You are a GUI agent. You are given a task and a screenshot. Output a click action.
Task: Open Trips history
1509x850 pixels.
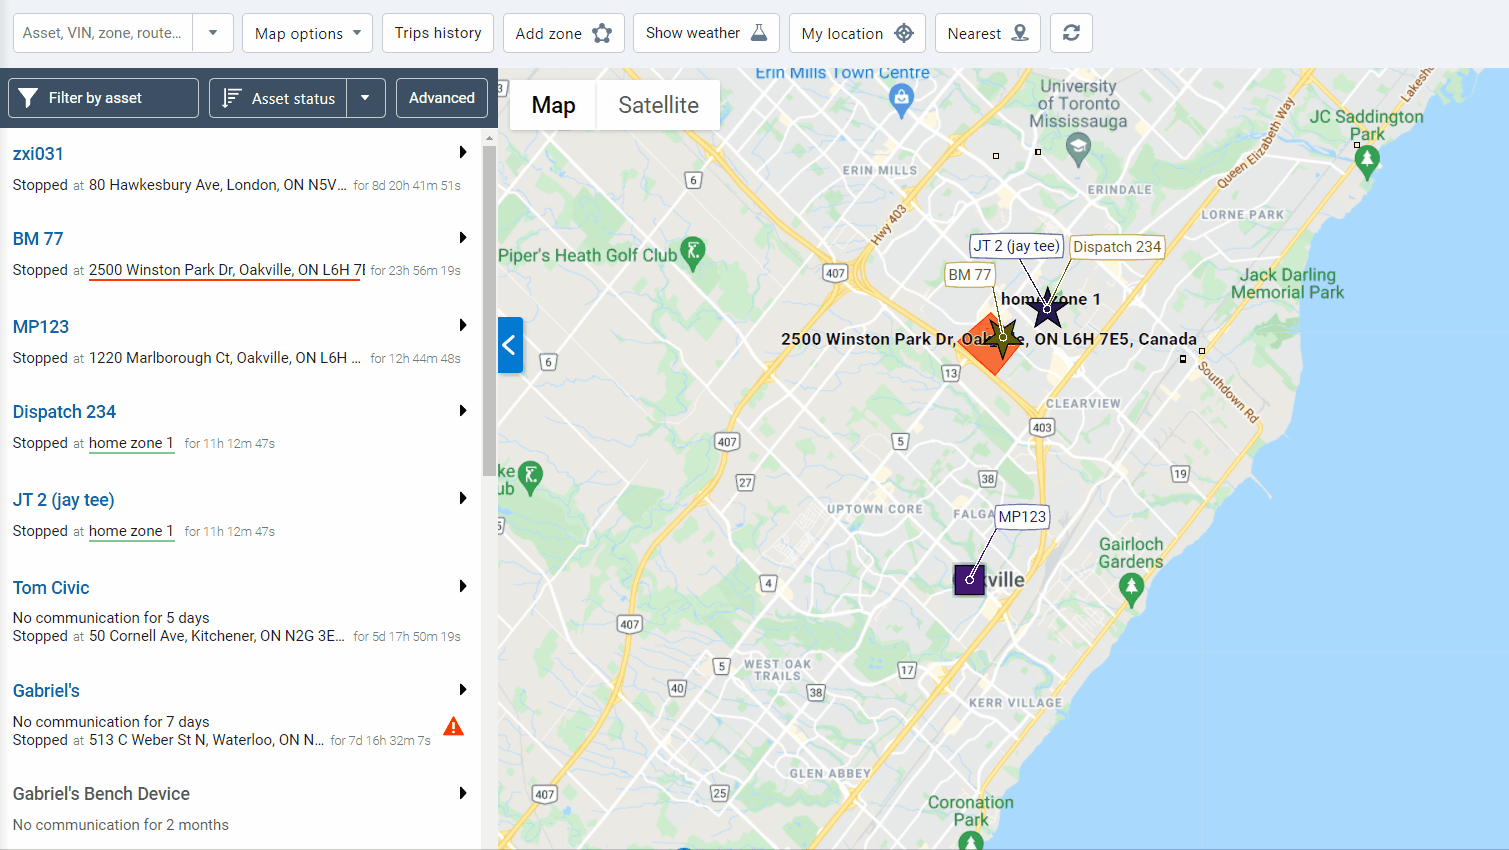click(x=437, y=32)
